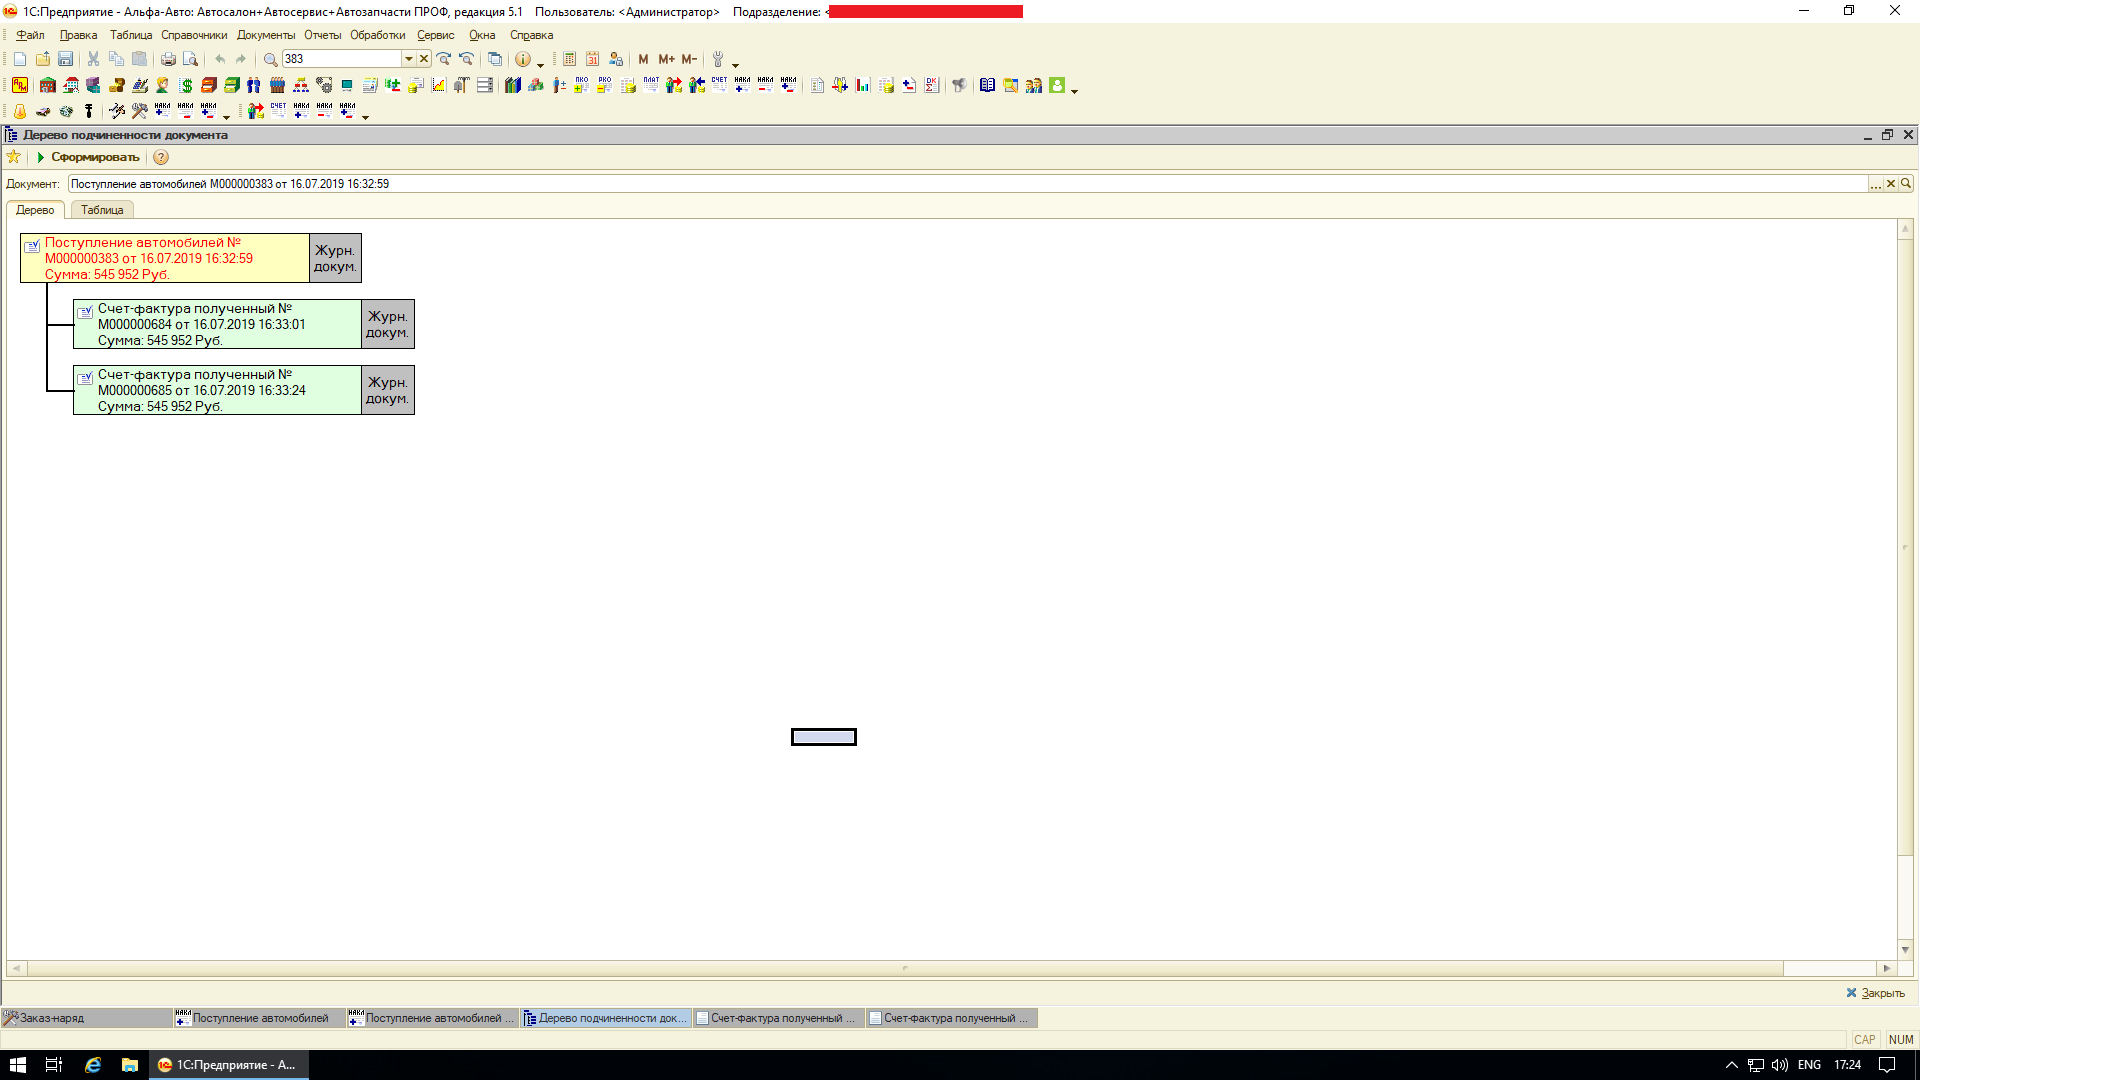Open the calendar icon showing 31
Viewport: 2127px width, 1080px height.
point(593,59)
